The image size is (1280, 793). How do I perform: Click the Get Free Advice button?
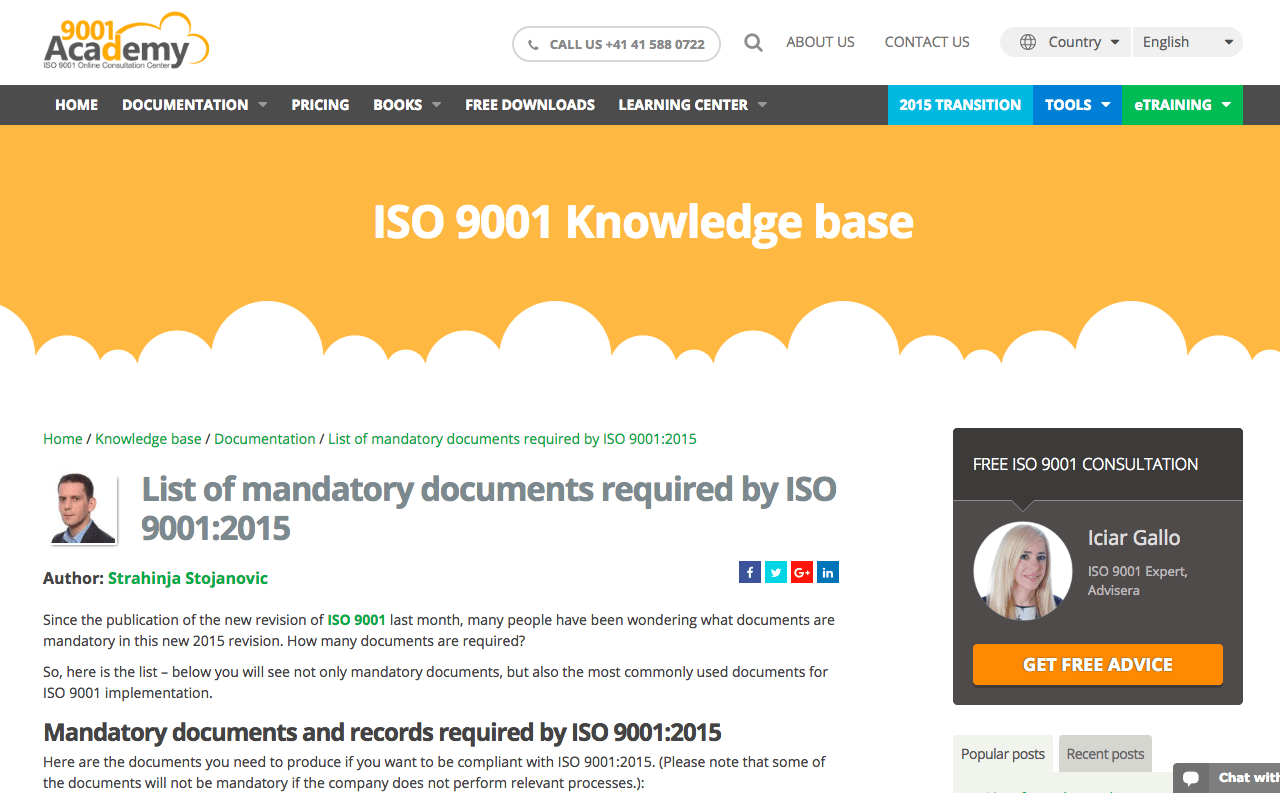[x=1098, y=665]
